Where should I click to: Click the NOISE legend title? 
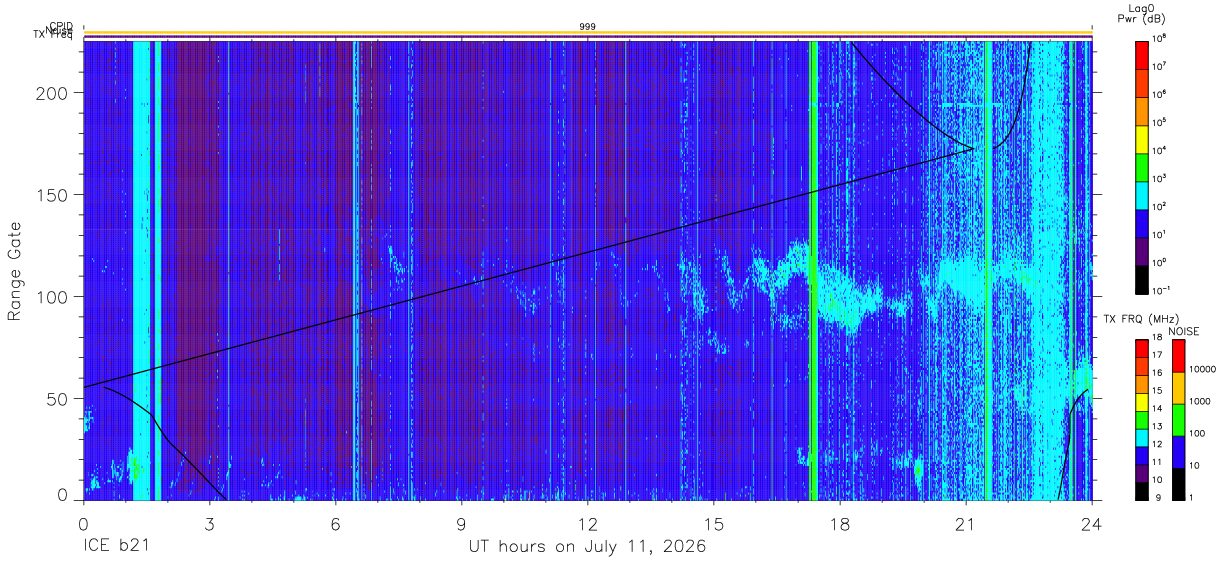(1185, 330)
